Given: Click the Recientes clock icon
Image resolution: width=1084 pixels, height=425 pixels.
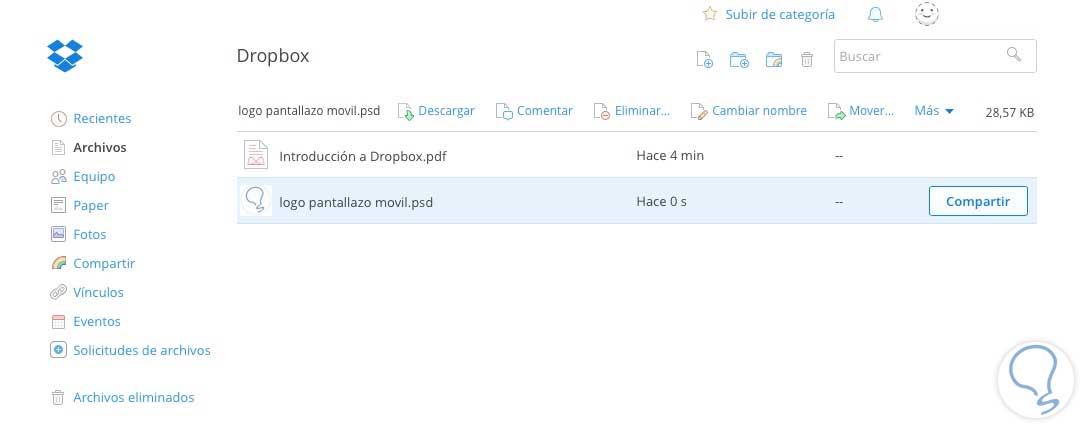Looking at the screenshot, I should pyautogui.click(x=59, y=119).
